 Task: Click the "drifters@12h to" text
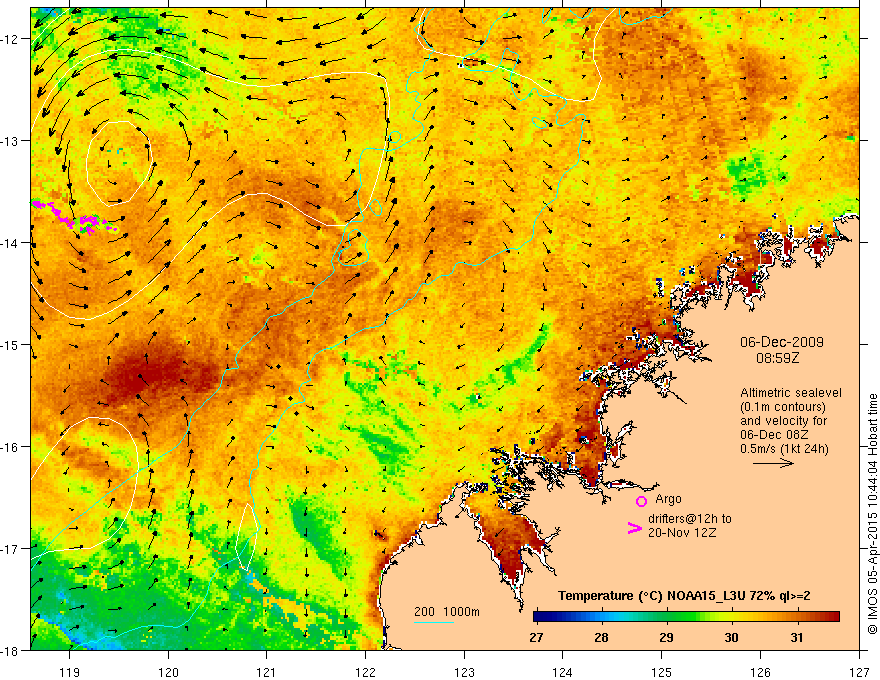click(x=690, y=519)
